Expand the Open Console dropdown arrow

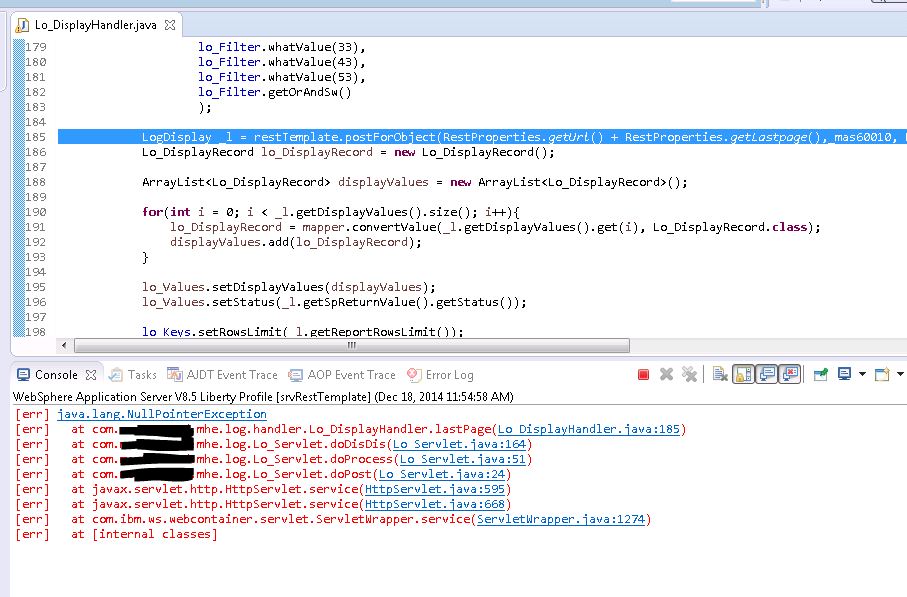click(900, 374)
